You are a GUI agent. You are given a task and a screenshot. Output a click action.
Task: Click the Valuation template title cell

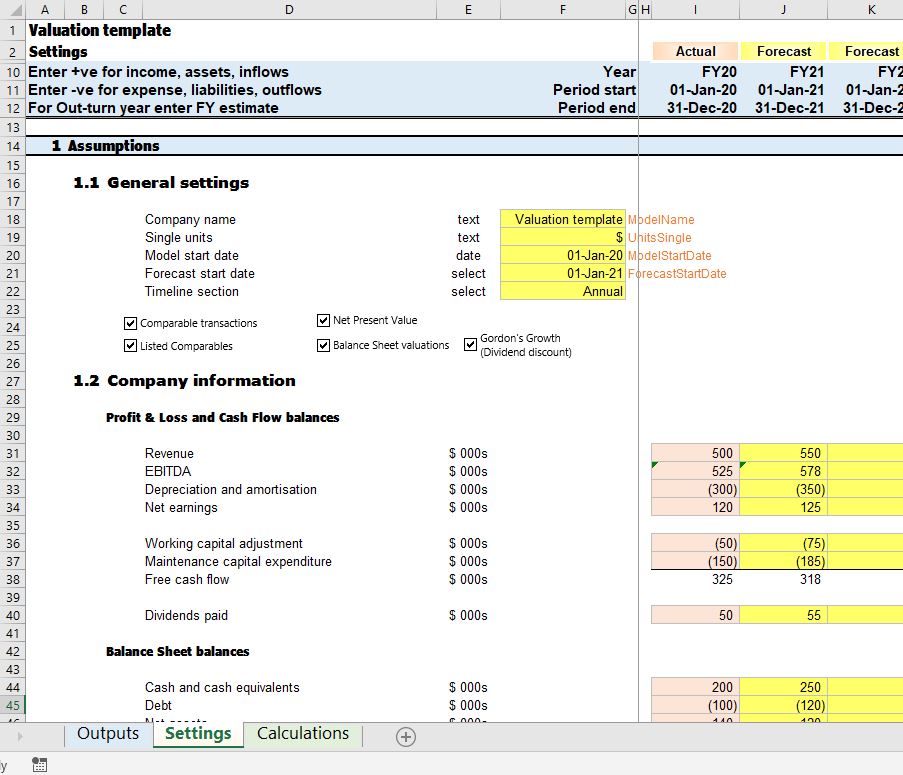[x=100, y=30]
